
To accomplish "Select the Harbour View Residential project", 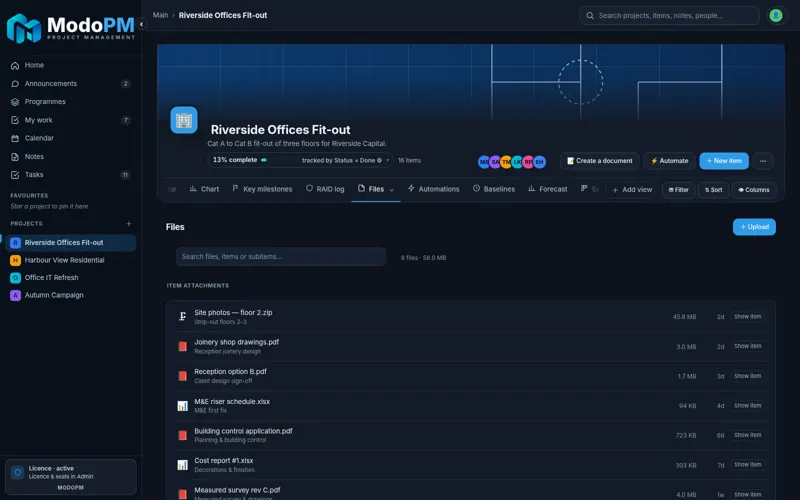I will coord(70,260).
